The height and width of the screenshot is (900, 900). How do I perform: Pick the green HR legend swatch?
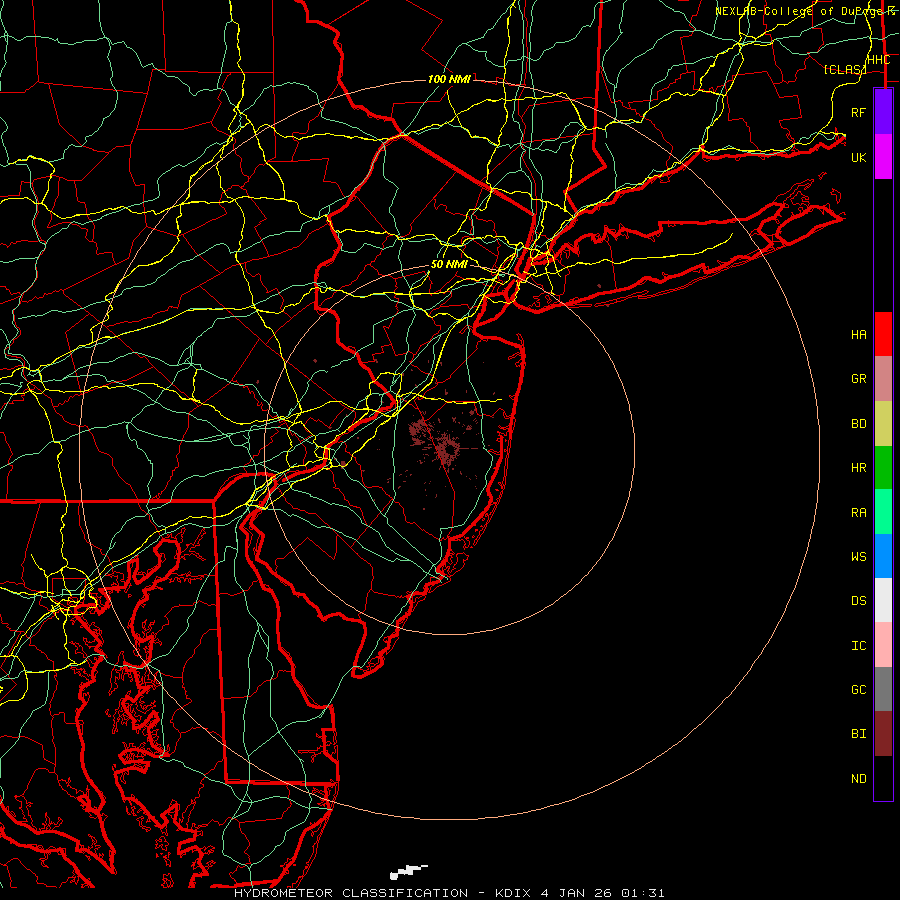(883, 468)
